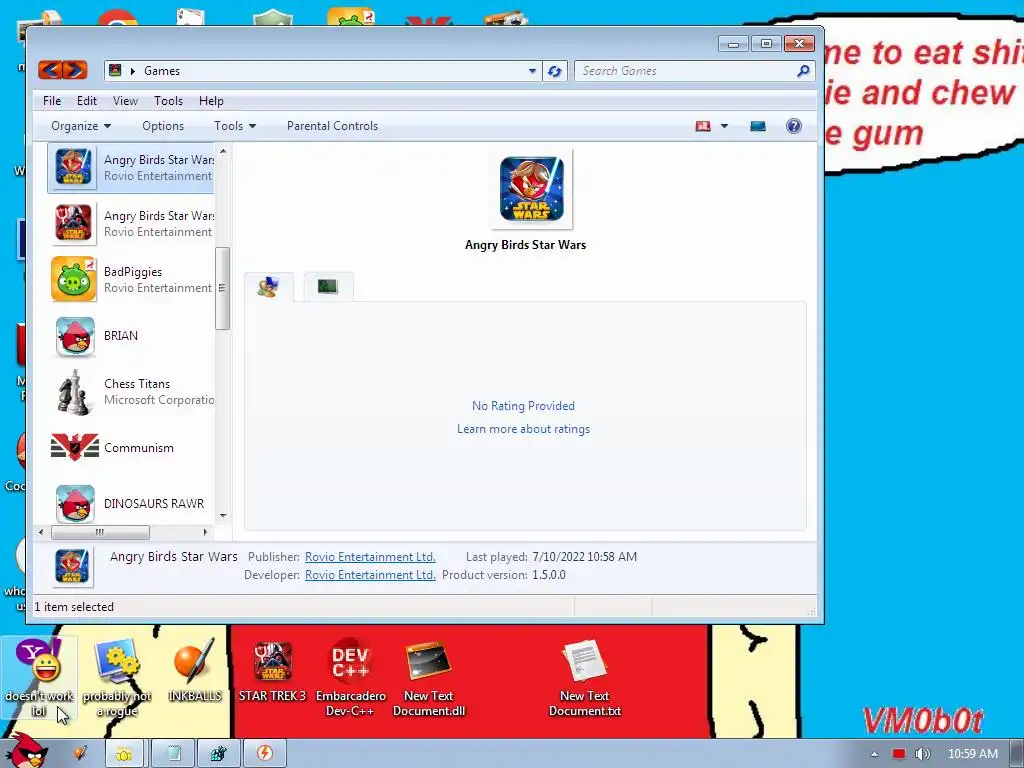Click the search magnifier icon
The image size is (1024, 768).
803,71
